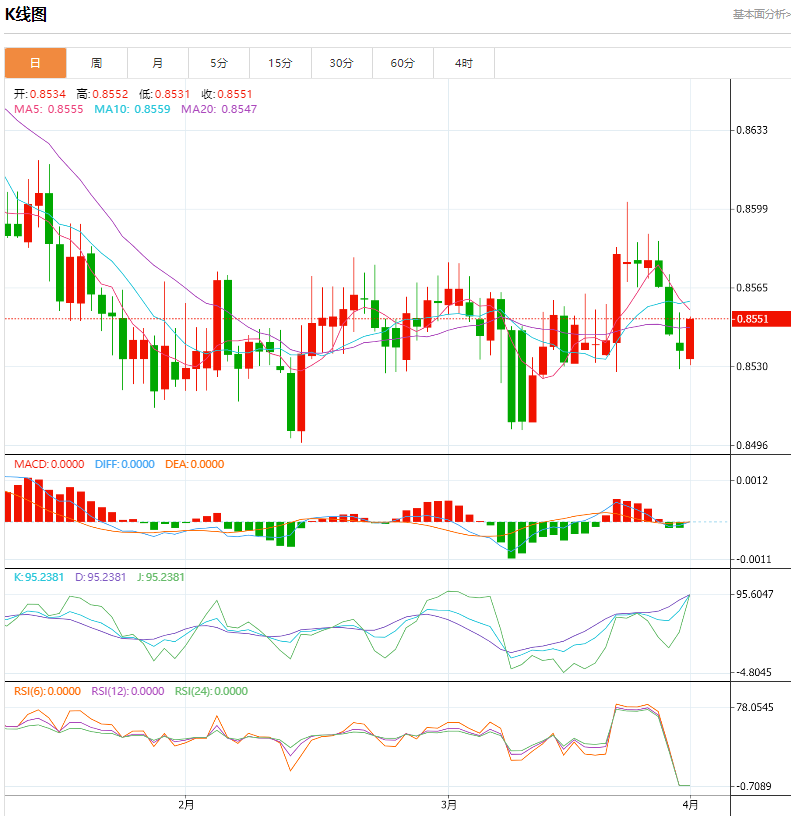791x816 pixels.
Task: Select the 日 daily chart tab
Action: (35, 63)
